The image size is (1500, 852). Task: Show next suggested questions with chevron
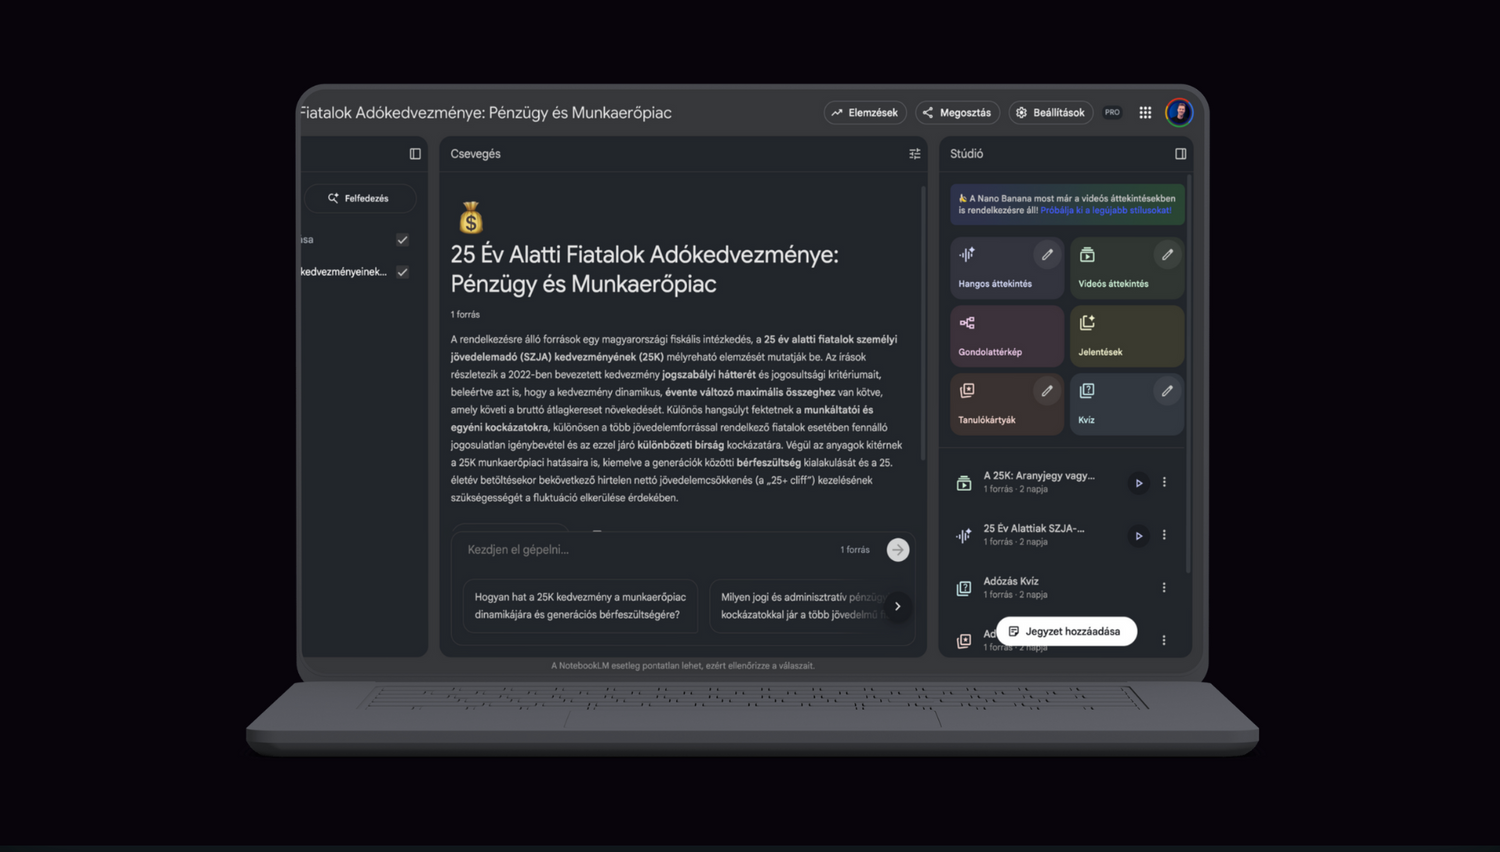[898, 606]
